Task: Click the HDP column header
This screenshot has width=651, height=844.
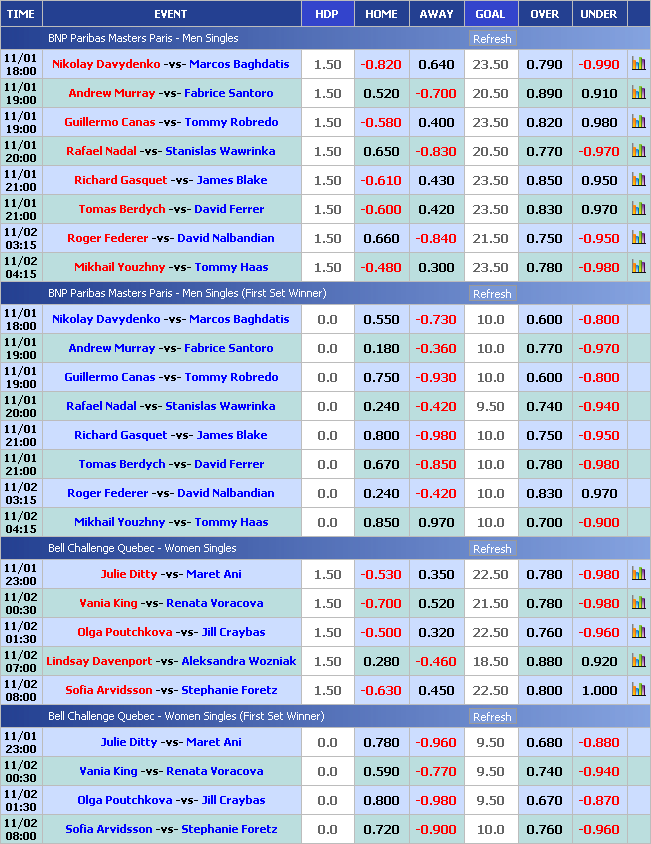Action: 327,14
